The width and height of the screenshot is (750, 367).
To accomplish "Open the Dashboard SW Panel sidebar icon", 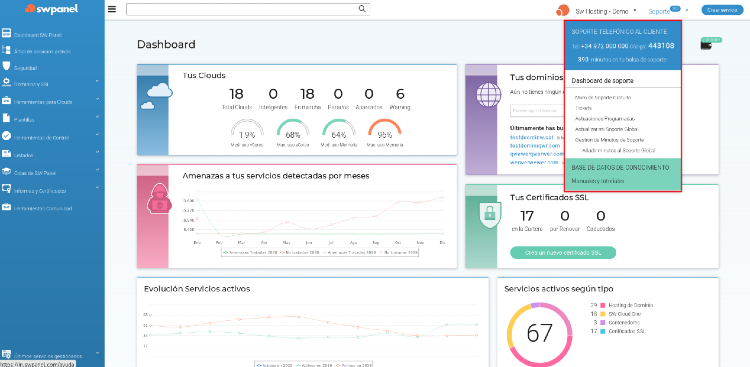I will point(6,33).
